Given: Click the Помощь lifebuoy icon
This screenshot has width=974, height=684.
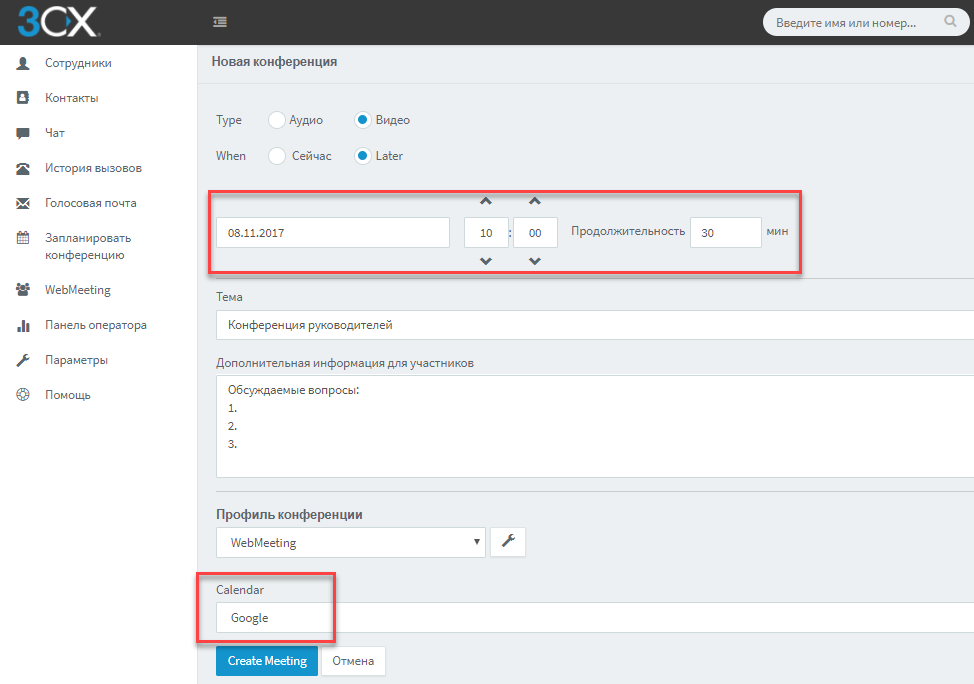Looking at the screenshot, I should point(23,394).
